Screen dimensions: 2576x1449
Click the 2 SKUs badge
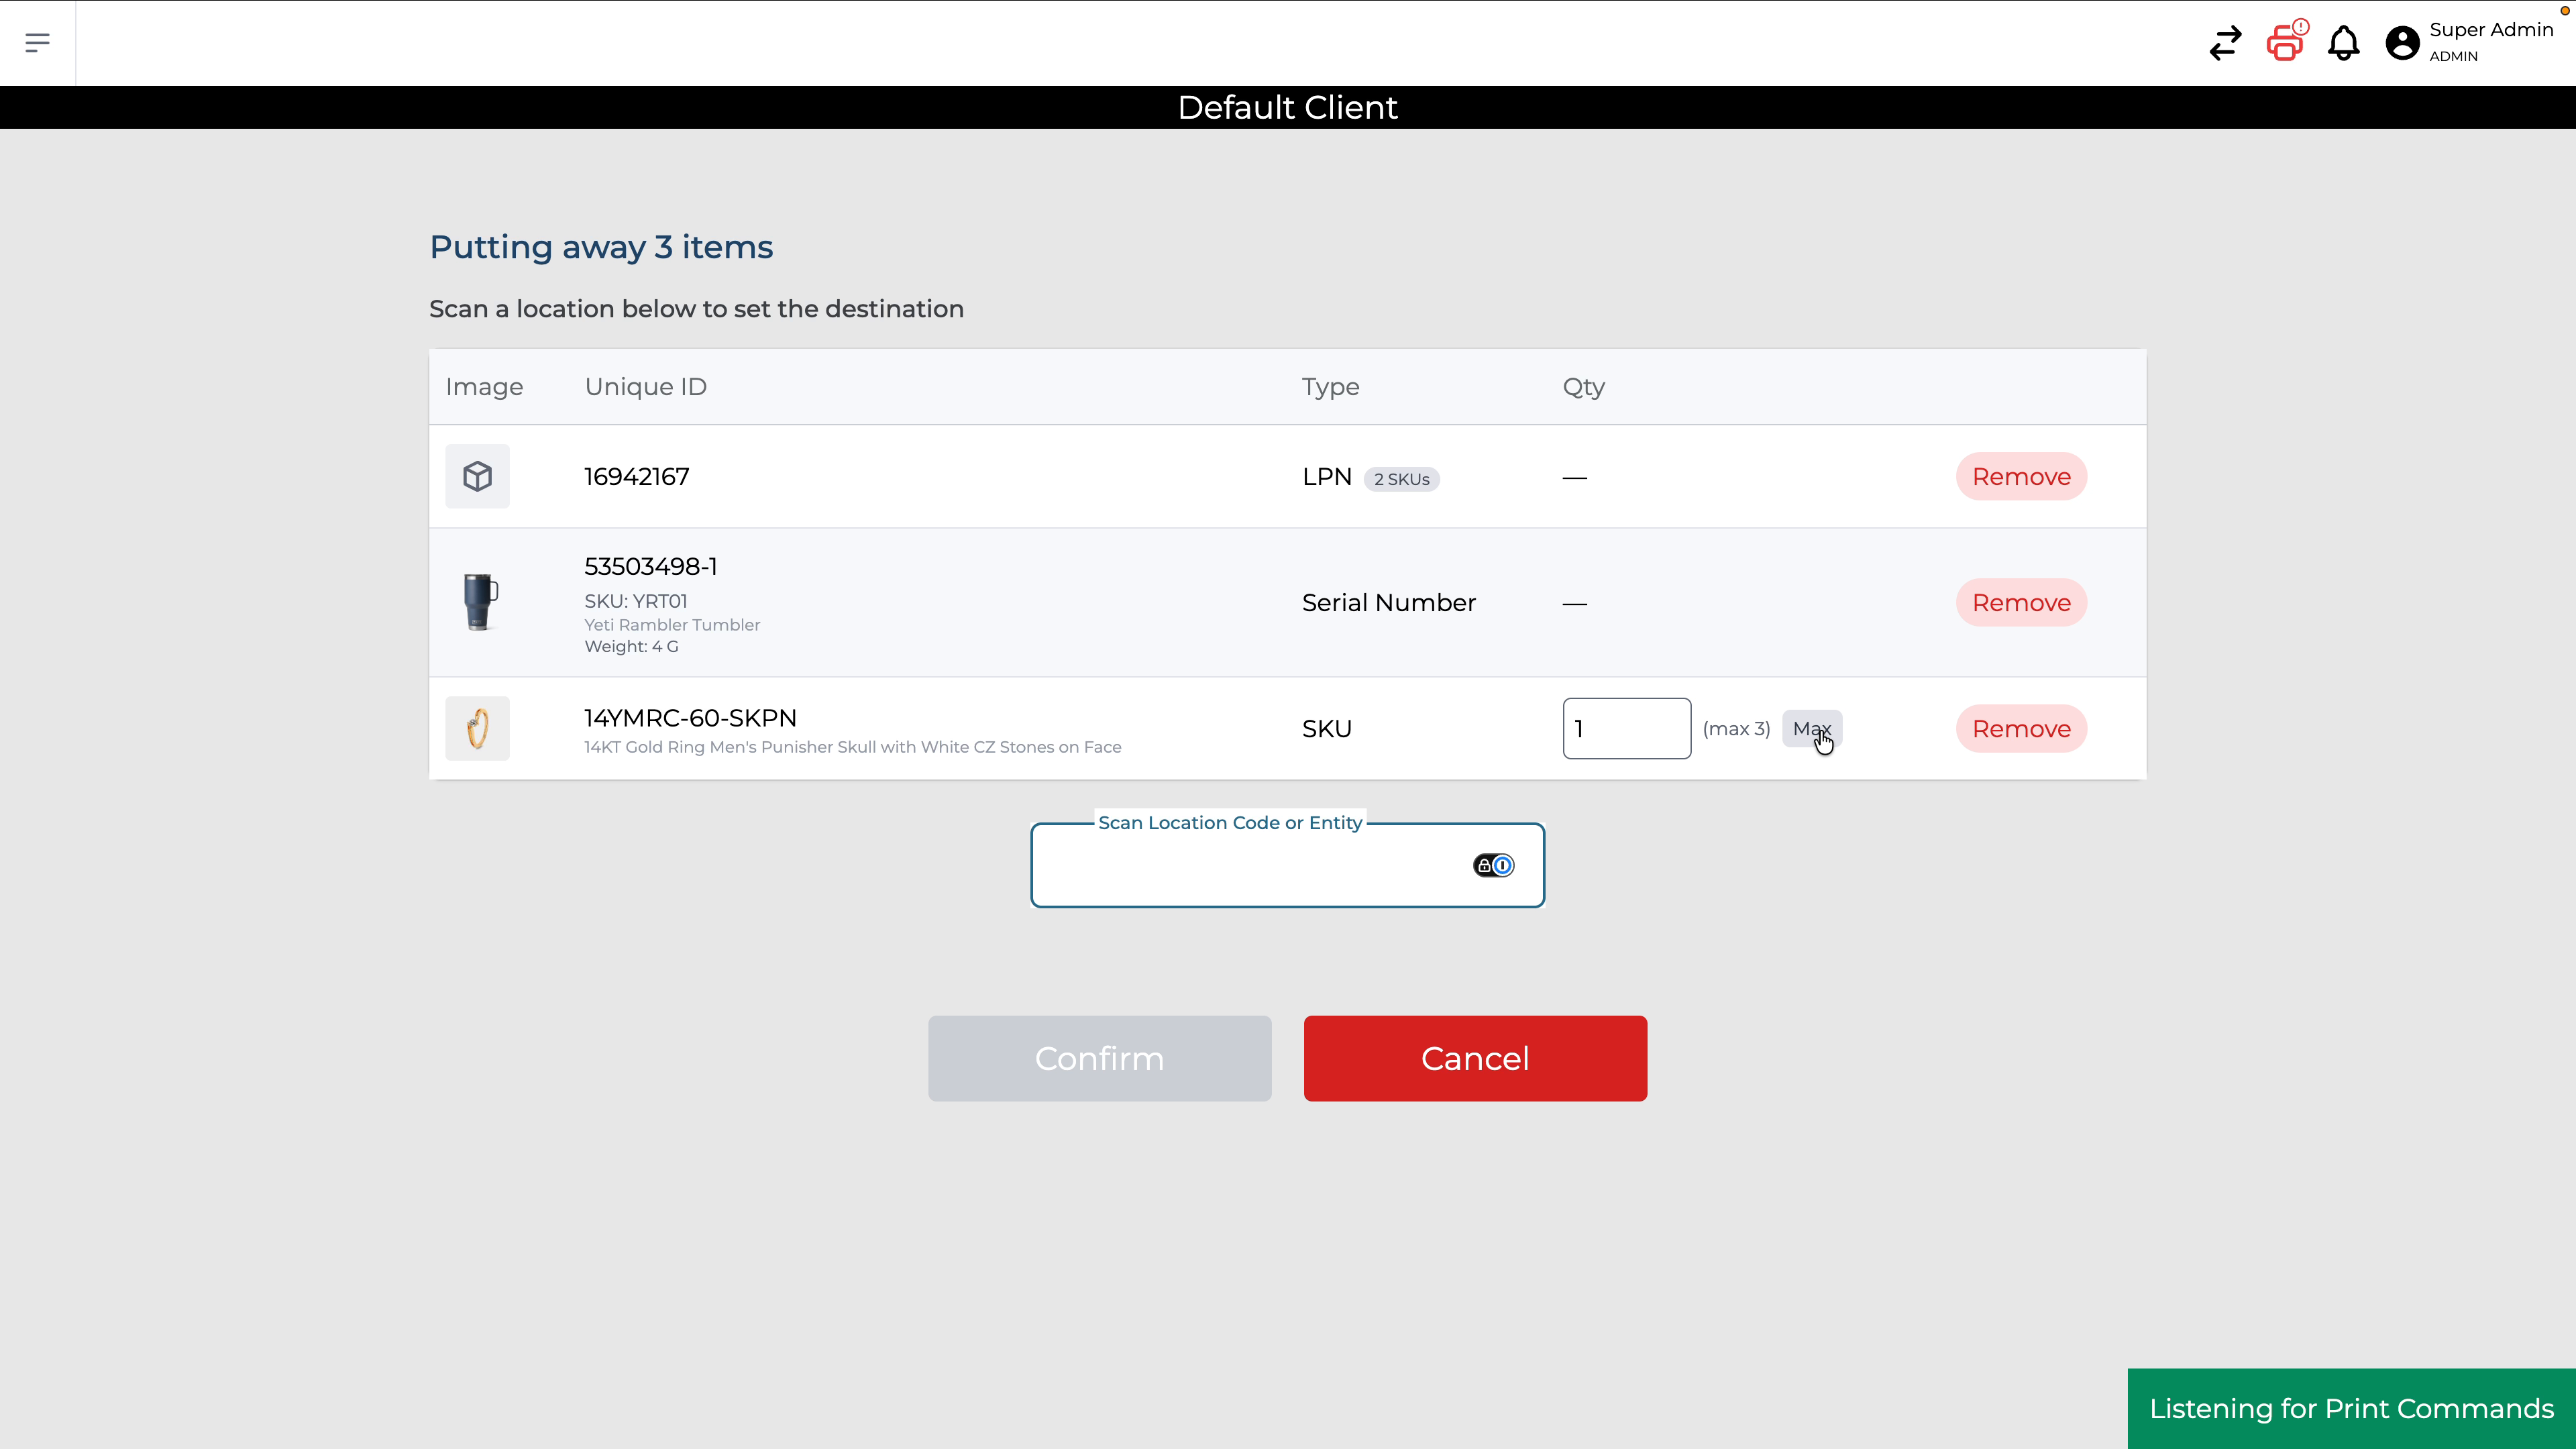click(x=1401, y=479)
